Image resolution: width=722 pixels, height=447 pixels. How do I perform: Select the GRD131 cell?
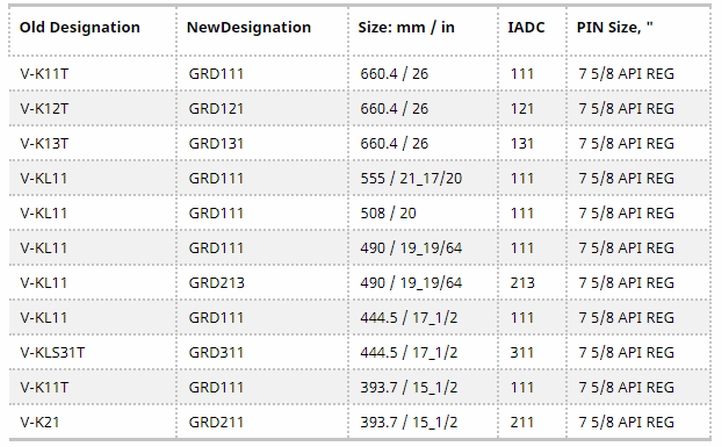pos(216,144)
